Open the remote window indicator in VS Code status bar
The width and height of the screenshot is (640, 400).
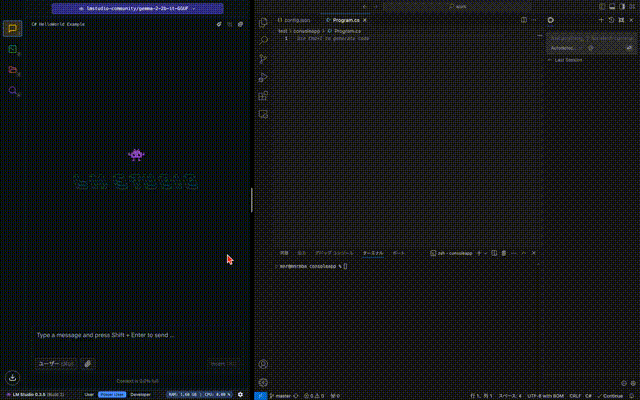260,396
